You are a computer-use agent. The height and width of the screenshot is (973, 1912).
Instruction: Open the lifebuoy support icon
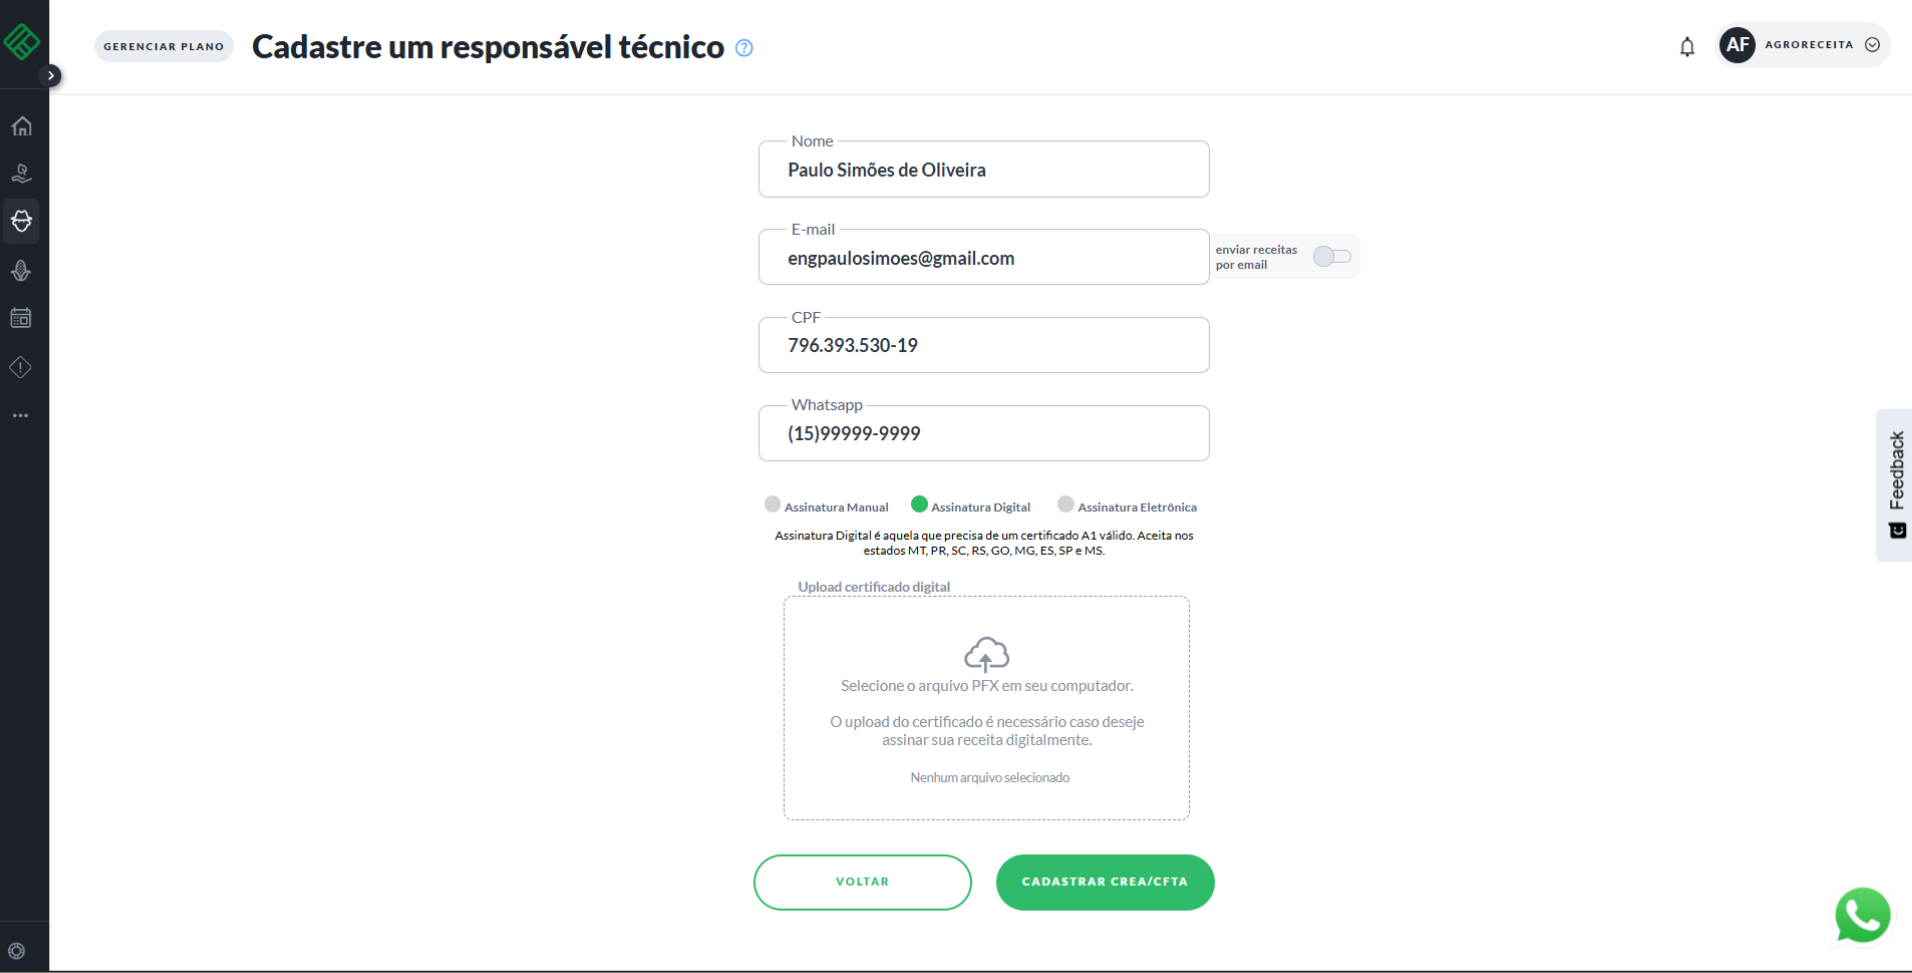click(x=17, y=951)
